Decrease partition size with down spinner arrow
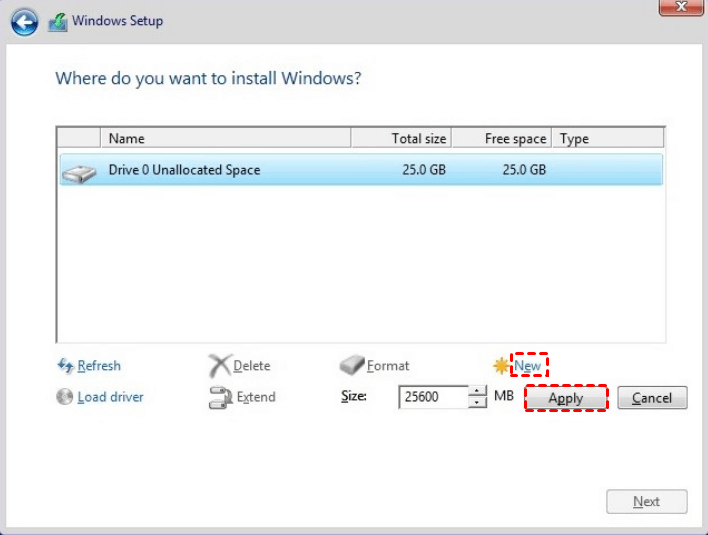This screenshot has width=708, height=535. pos(477,402)
